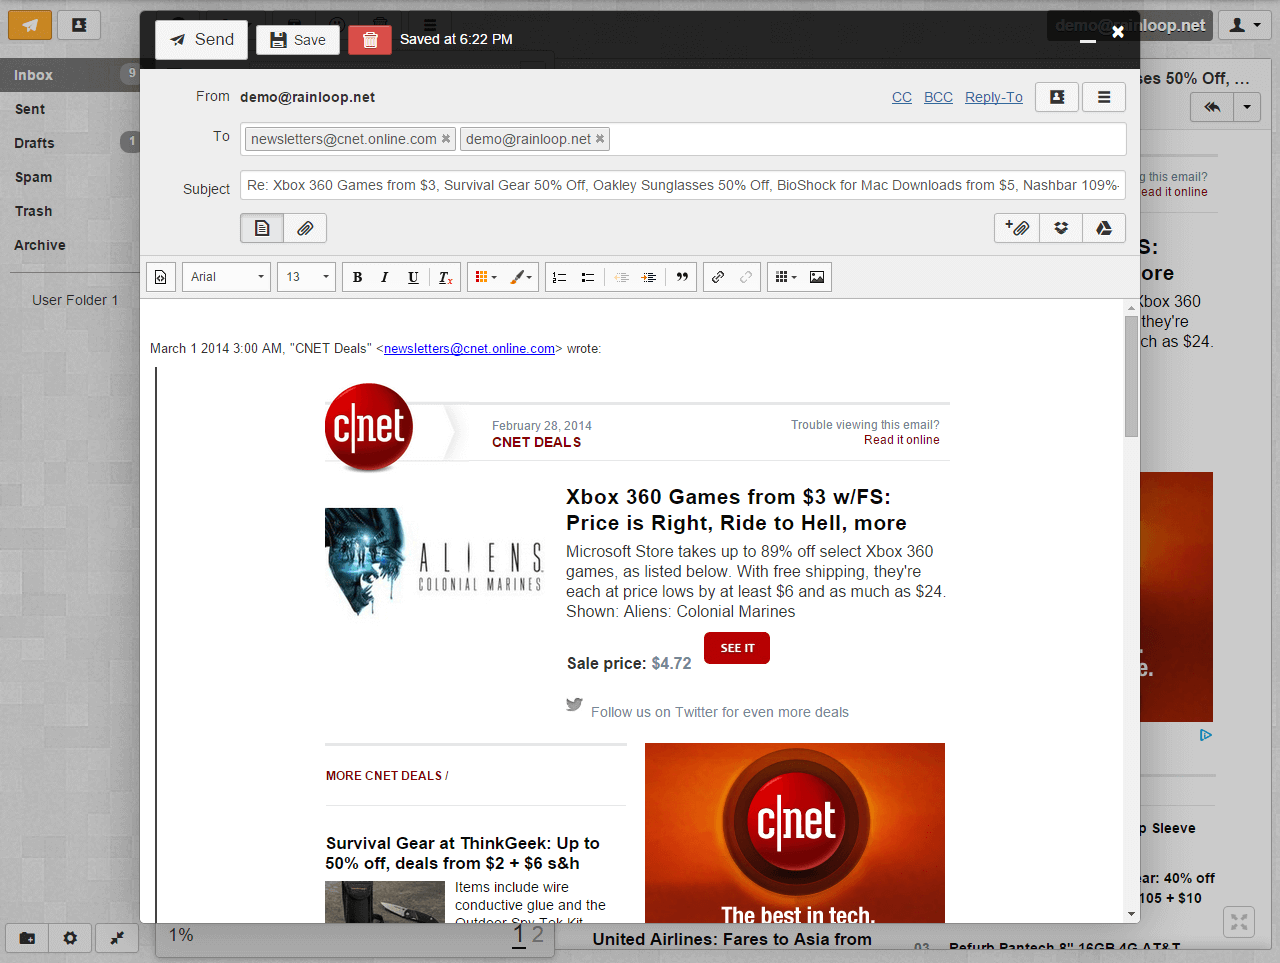The width and height of the screenshot is (1280, 963).
Task: Open the insert table dropdown
Action: tap(786, 277)
